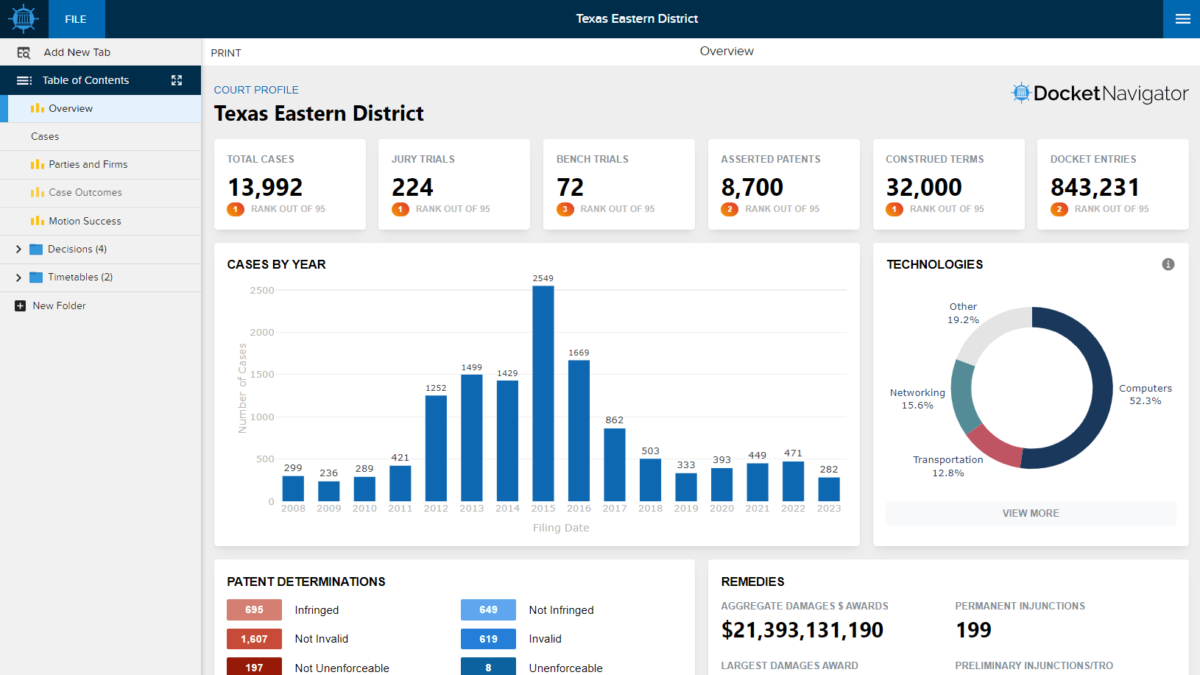This screenshot has height=675, width=1200.
Task: Click the Decisions folder icon
Action: tap(36, 250)
